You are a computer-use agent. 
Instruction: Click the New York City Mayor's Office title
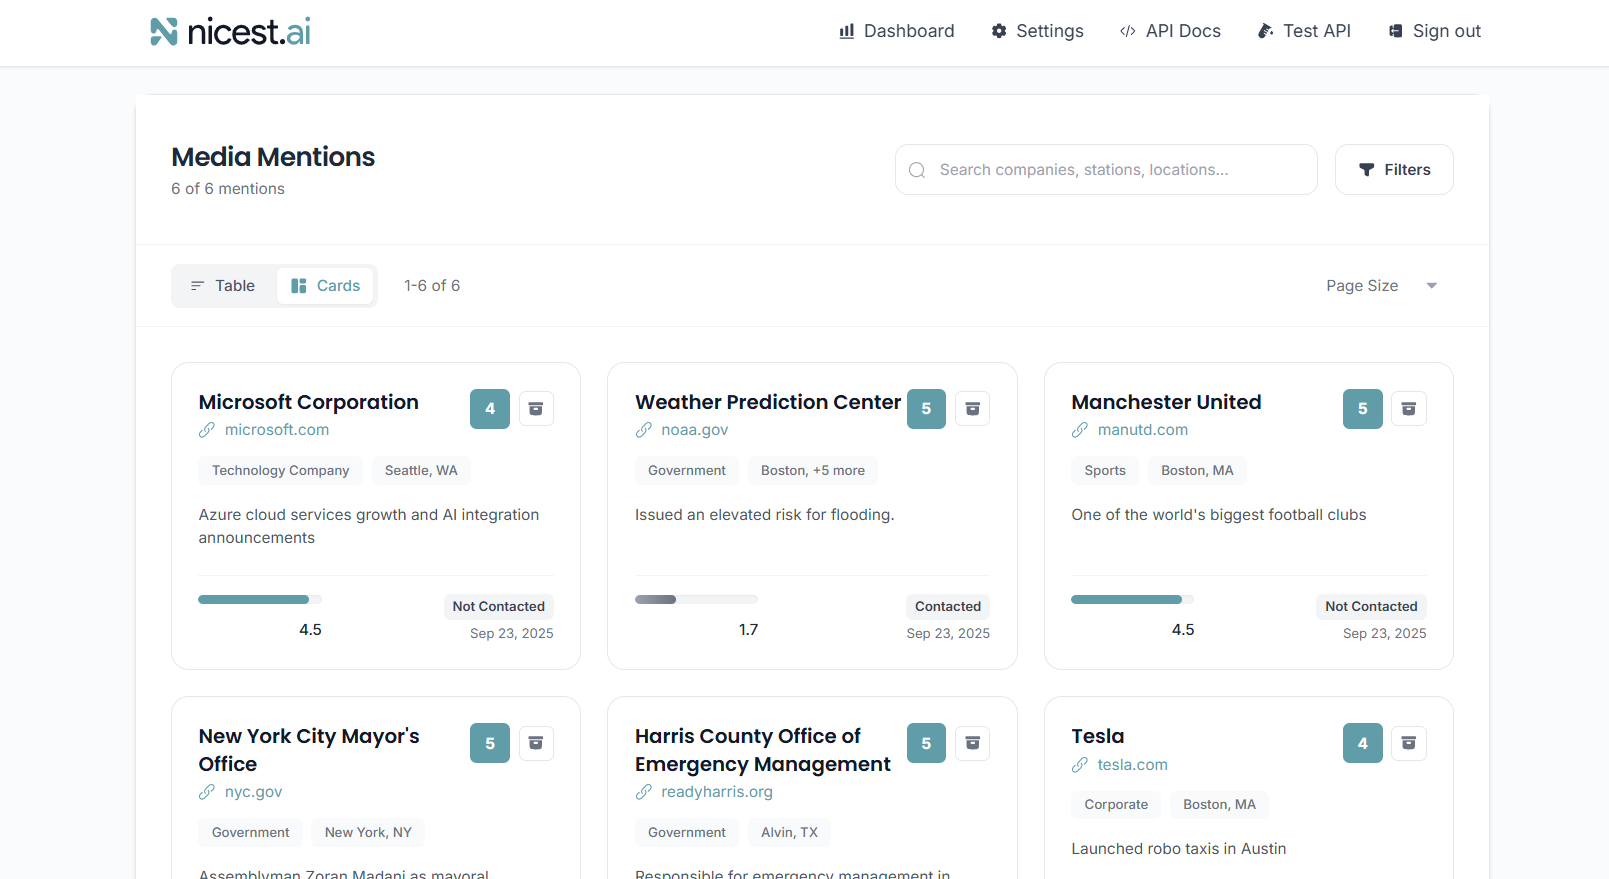[309, 750]
